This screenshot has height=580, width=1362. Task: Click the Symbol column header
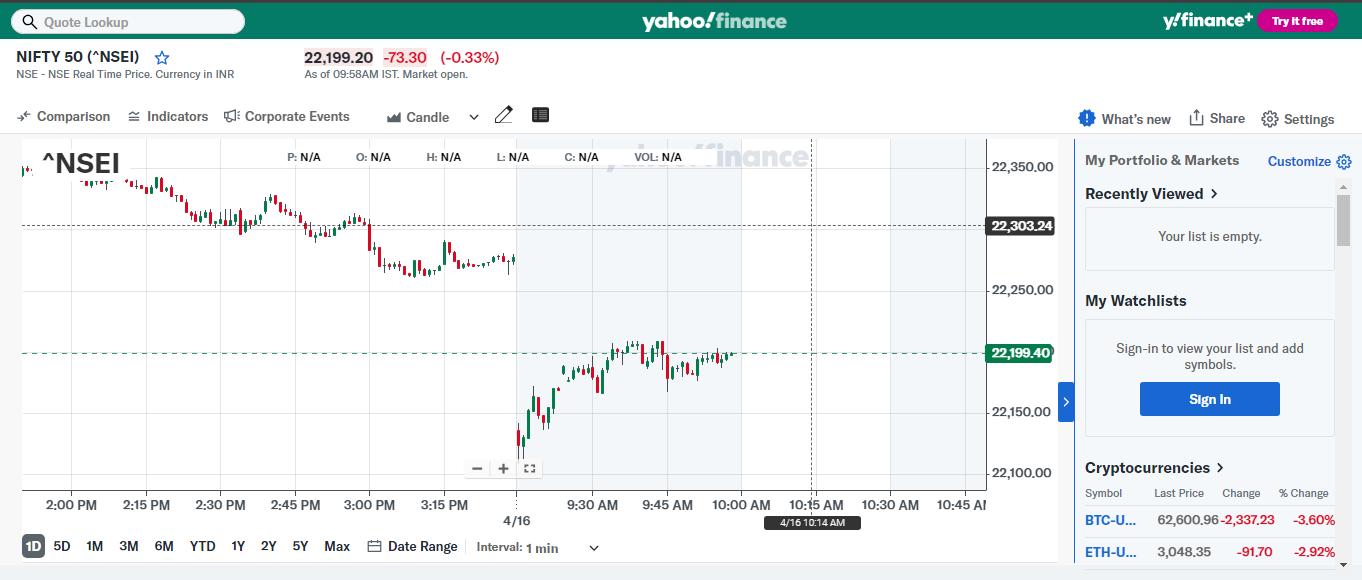pyautogui.click(x=1103, y=493)
